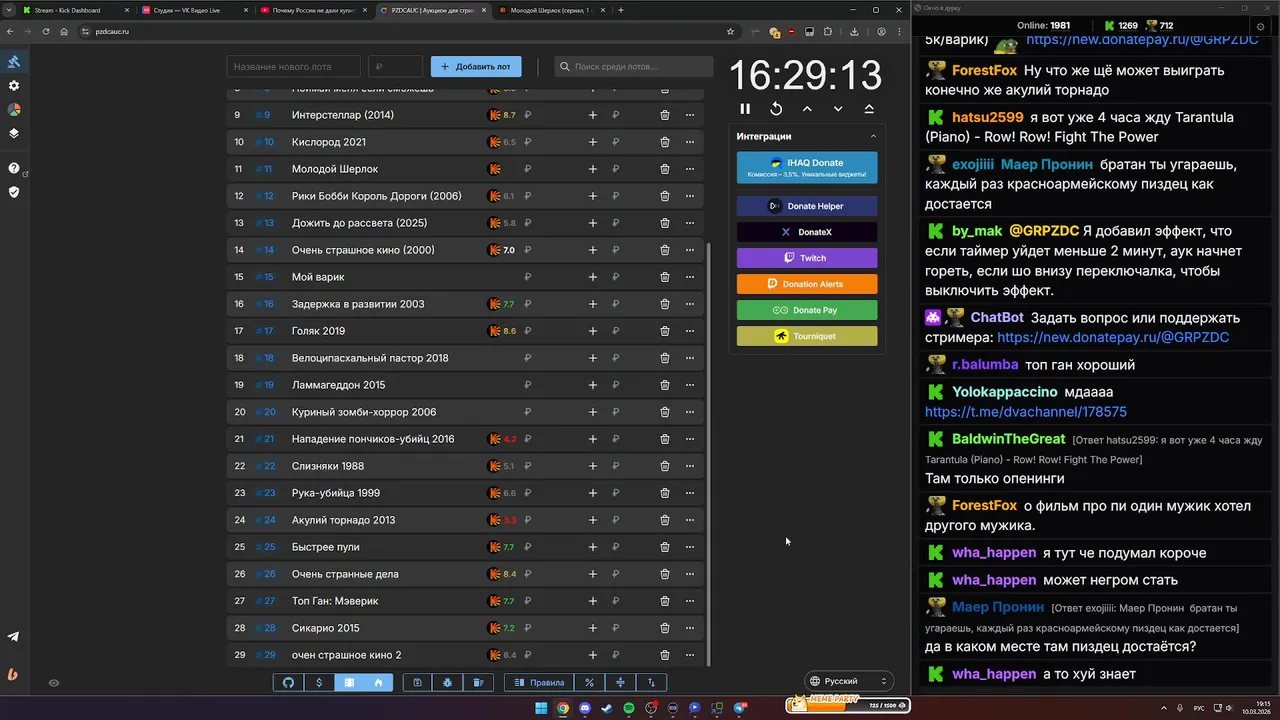
Task: Toggle the flame effect button in bottom toolbar
Action: 378,683
